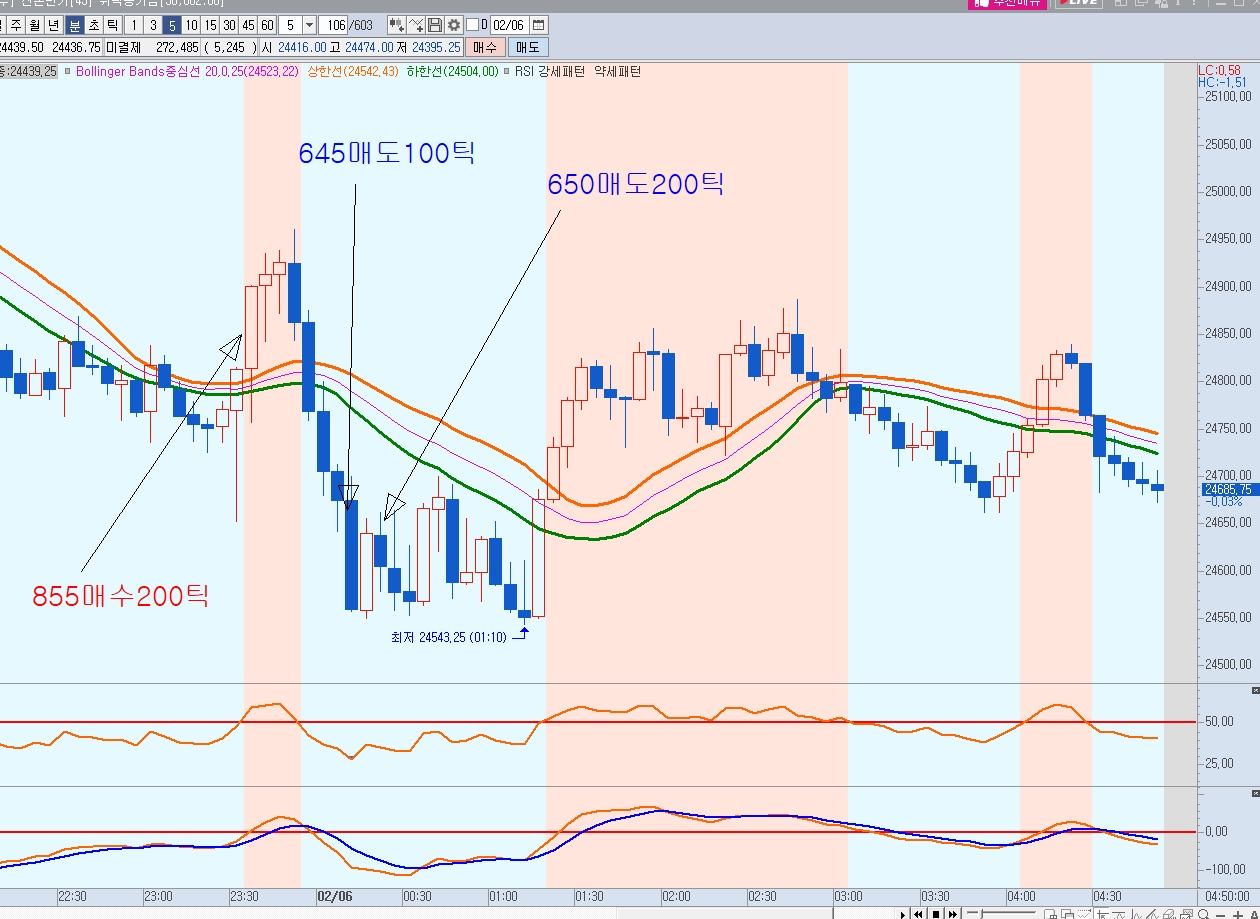Image resolution: width=1260 pixels, height=919 pixels.
Task: Click the rewind replay icon
Action: [917, 914]
